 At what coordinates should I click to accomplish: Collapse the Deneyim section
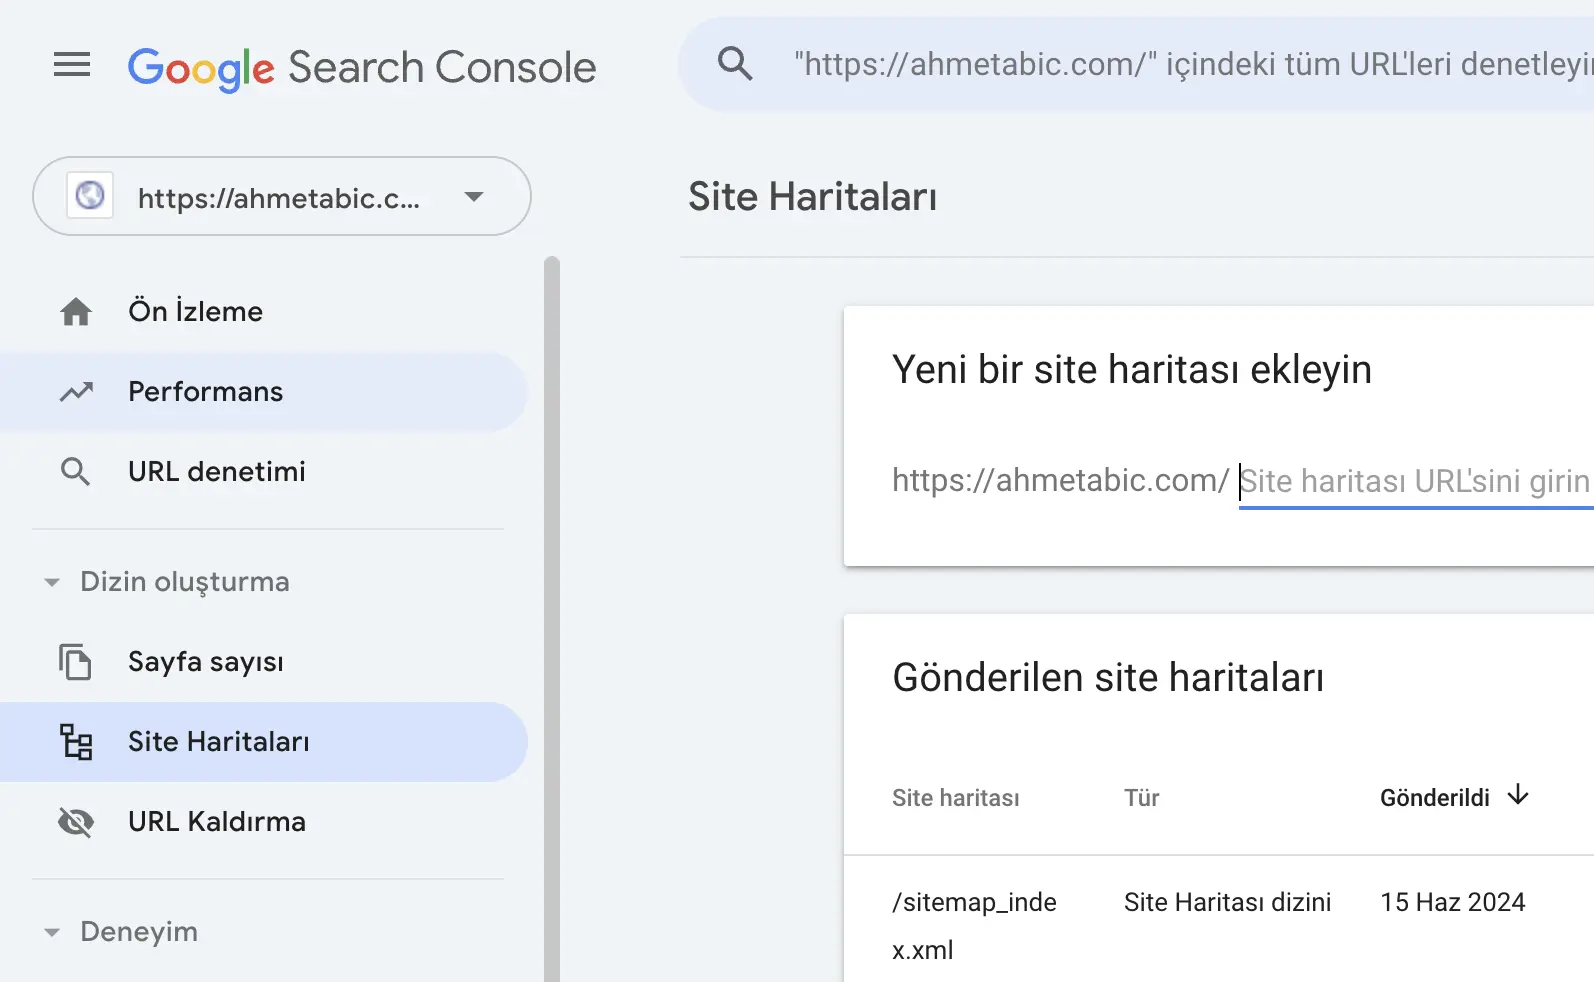(52, 932)
